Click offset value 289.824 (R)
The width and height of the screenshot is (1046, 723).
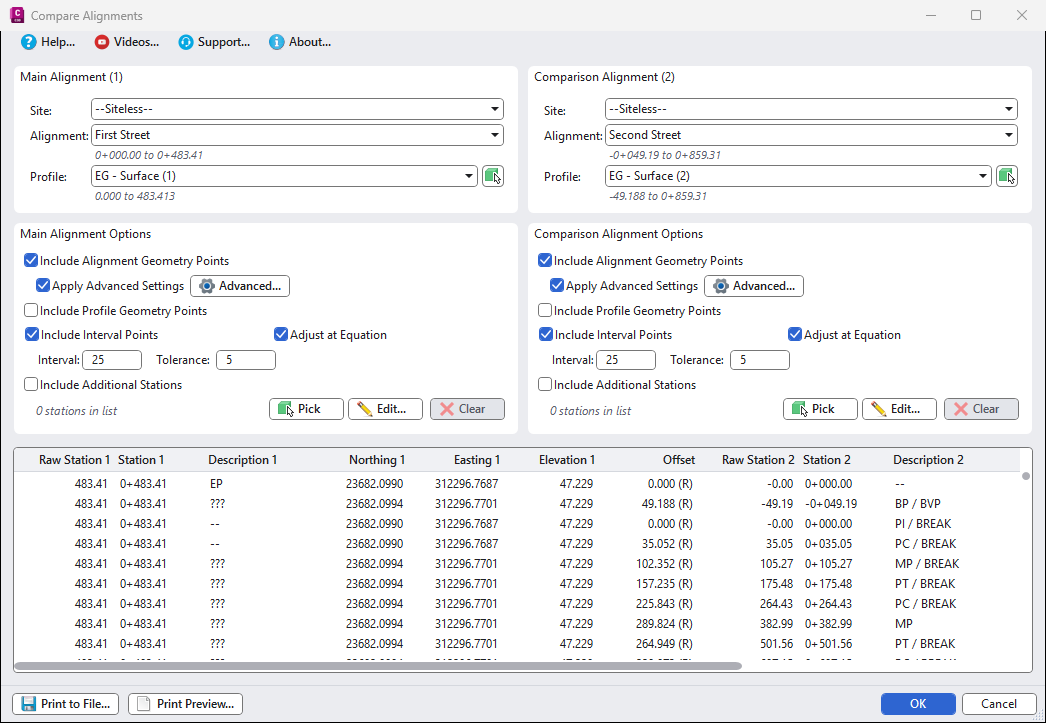664,624
